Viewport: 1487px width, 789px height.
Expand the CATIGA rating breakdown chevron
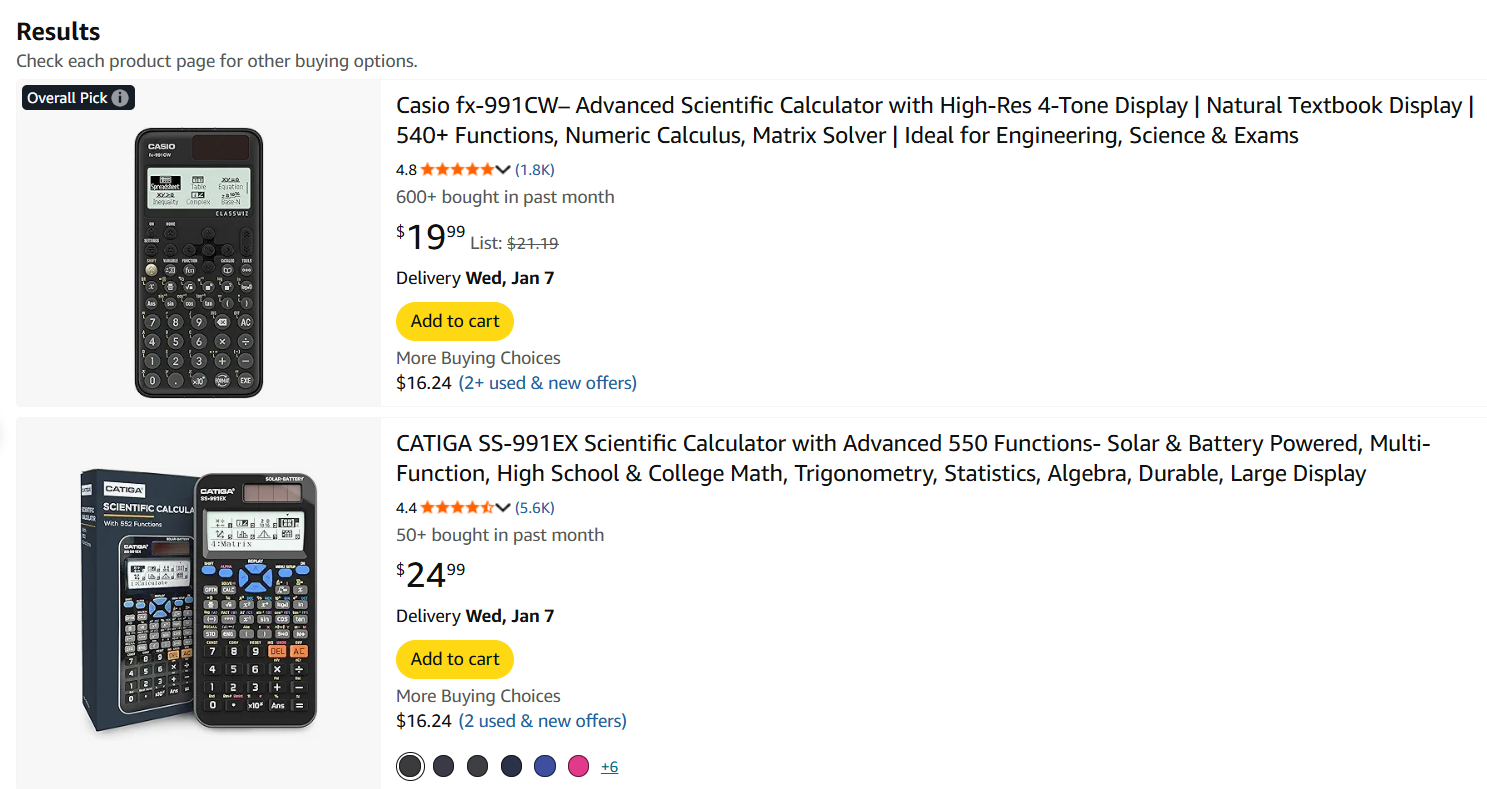pyautogui.click(x=503, y=507)
